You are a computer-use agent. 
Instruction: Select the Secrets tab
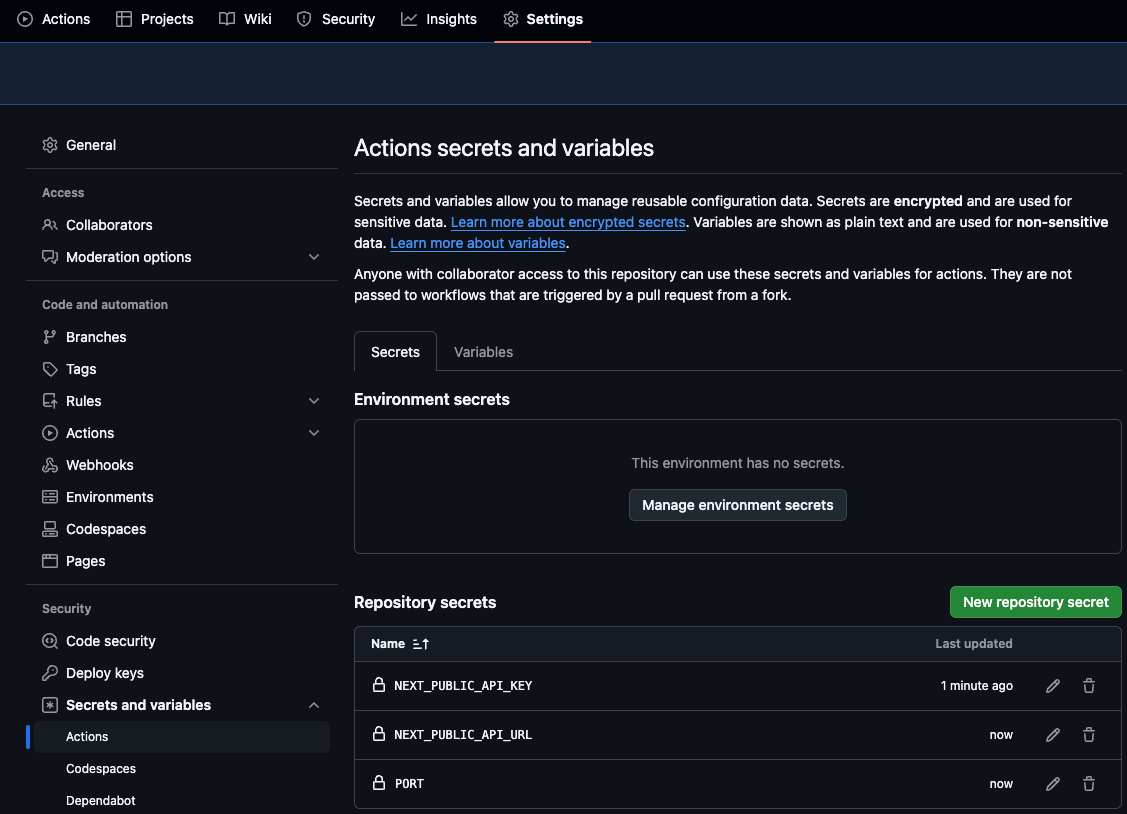tap(395, 351)
